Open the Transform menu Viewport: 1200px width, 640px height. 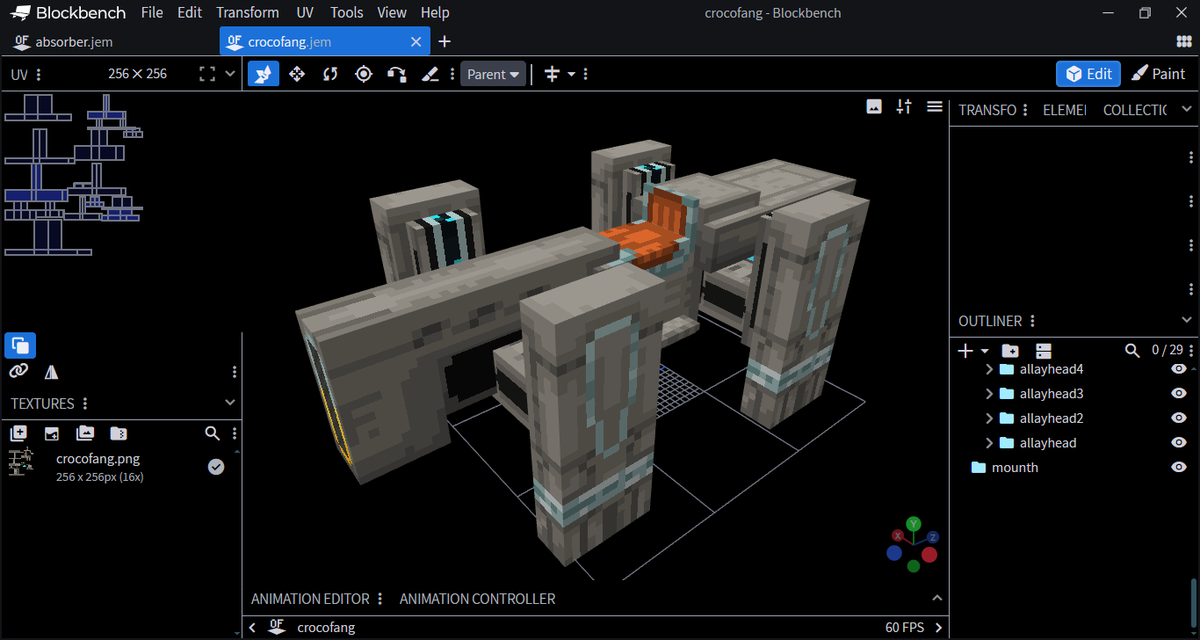point(247,13)
